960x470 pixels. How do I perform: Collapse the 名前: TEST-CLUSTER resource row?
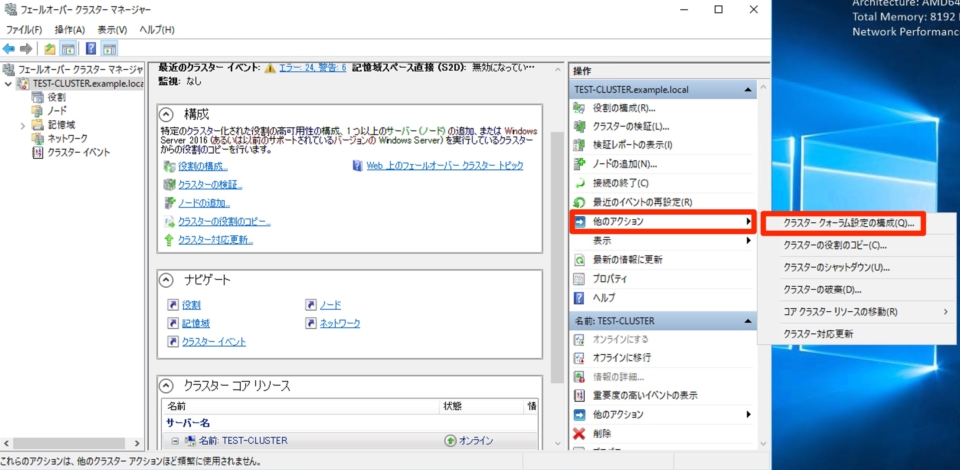pos(175,441)
